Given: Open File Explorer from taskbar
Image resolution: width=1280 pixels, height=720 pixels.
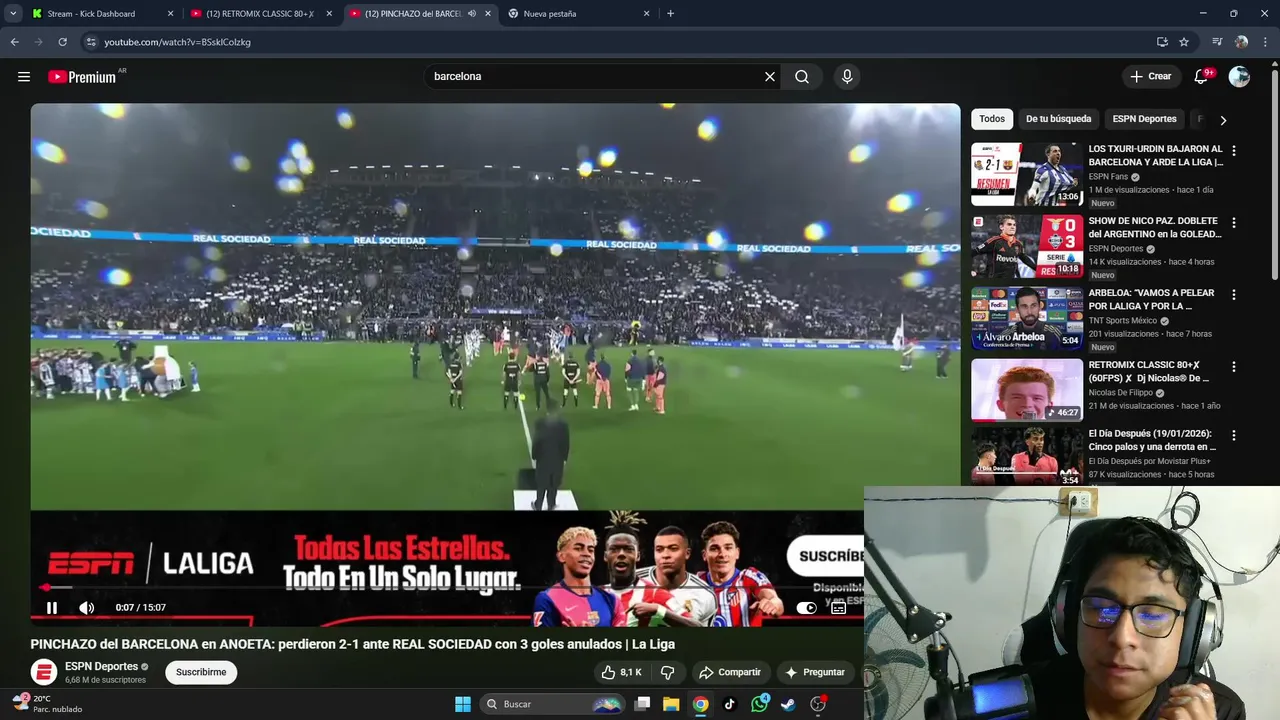Looking at the screenshot, I should [x=671, y=704].
